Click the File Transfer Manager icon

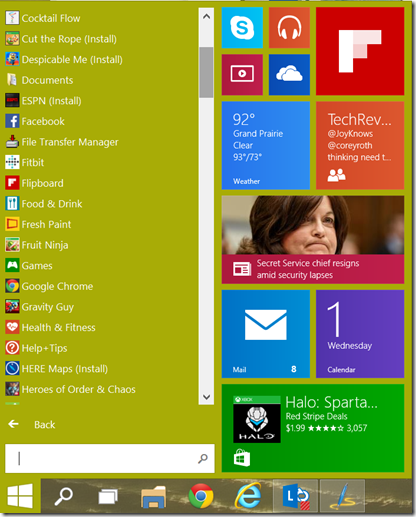pyautogui.click(x=12, y=142)
